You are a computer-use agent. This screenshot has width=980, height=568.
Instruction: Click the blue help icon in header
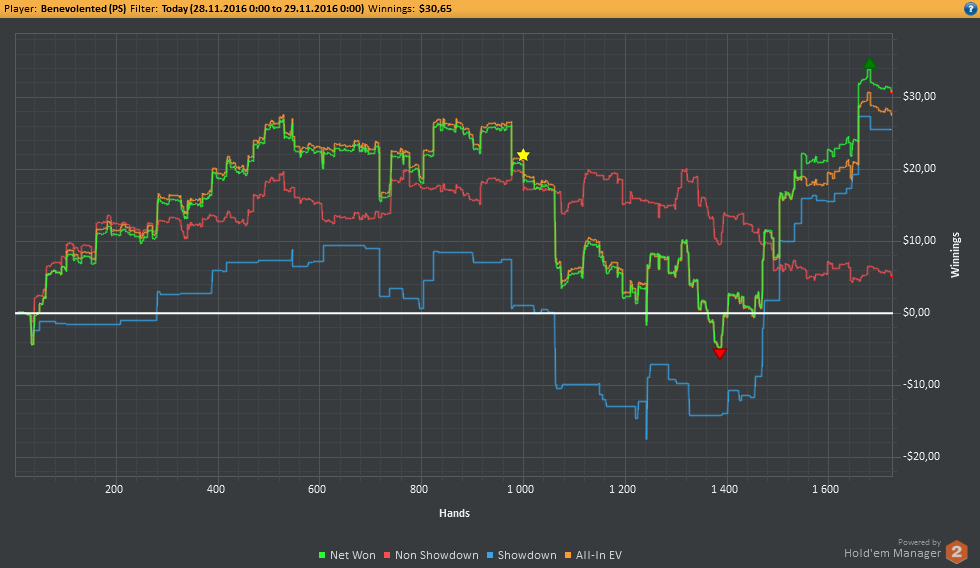click(x=970, y=9)
